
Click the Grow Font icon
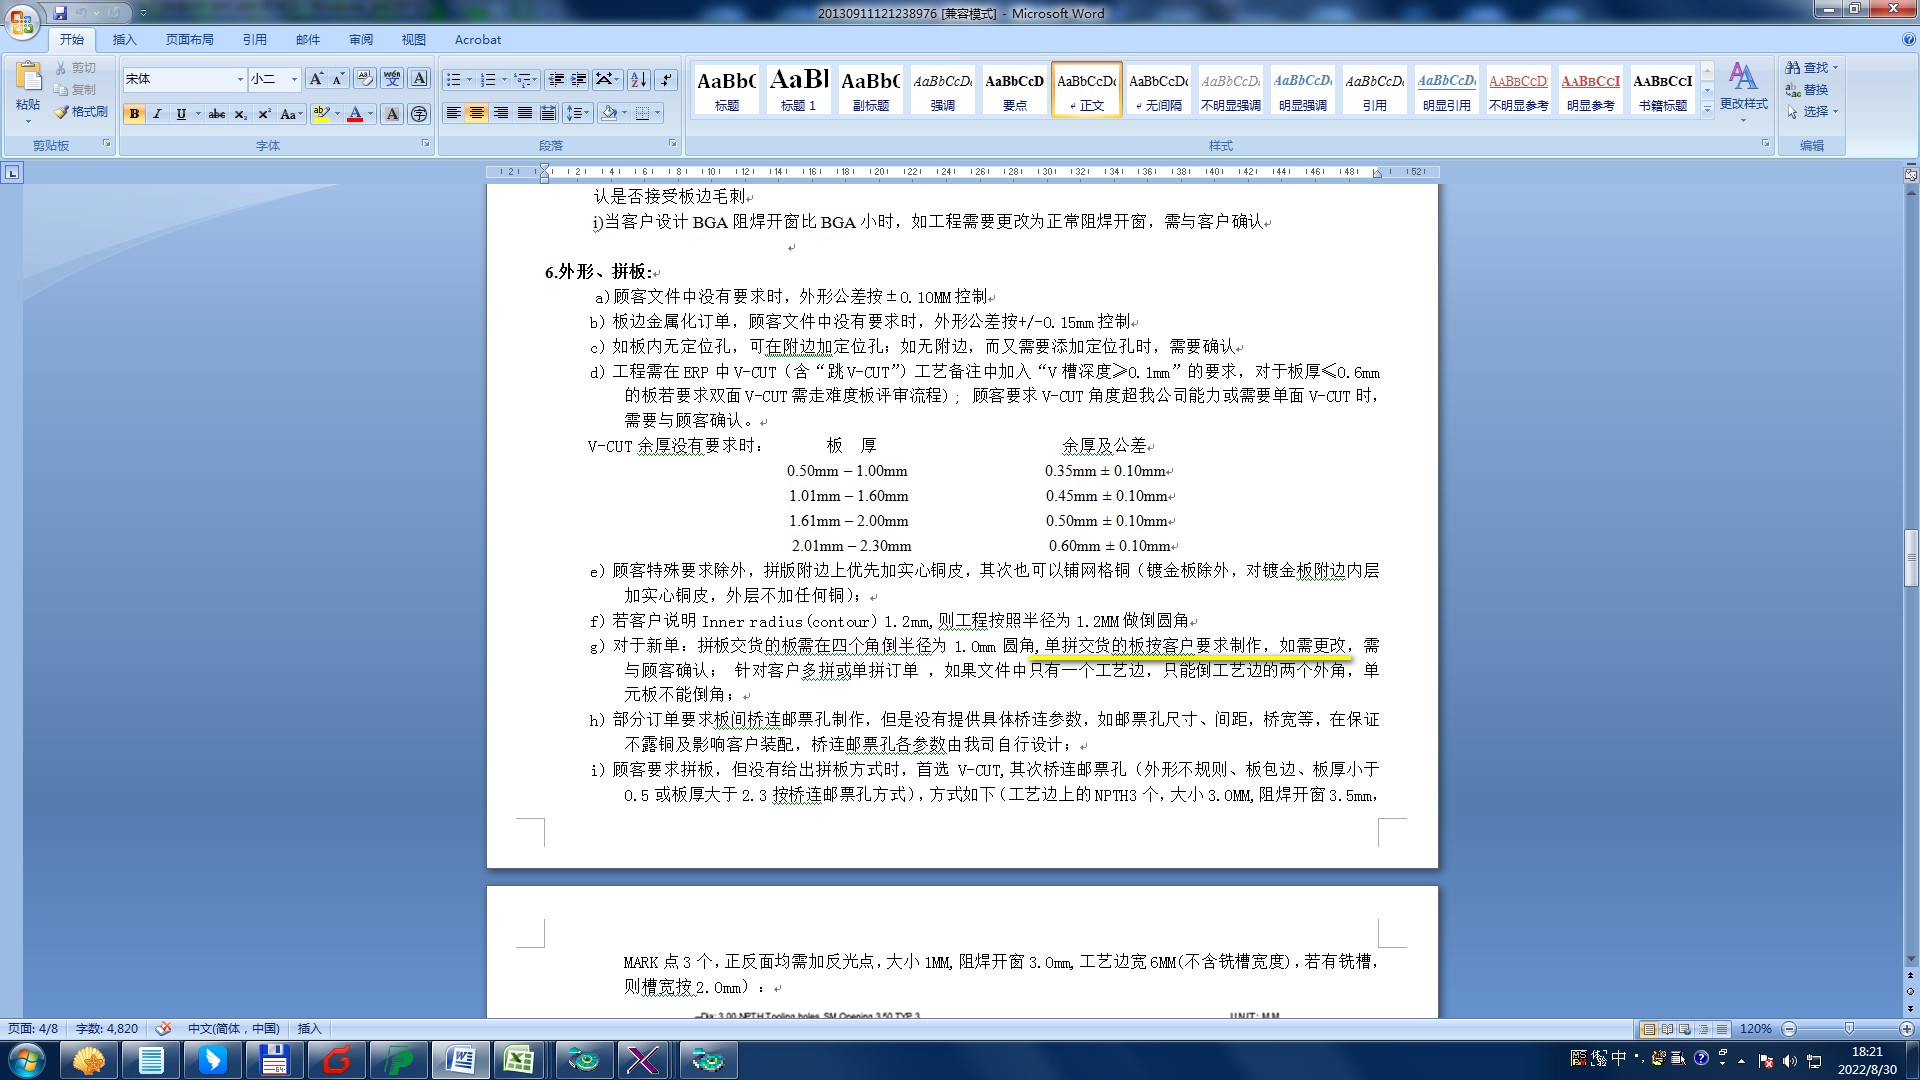point(316,79)
